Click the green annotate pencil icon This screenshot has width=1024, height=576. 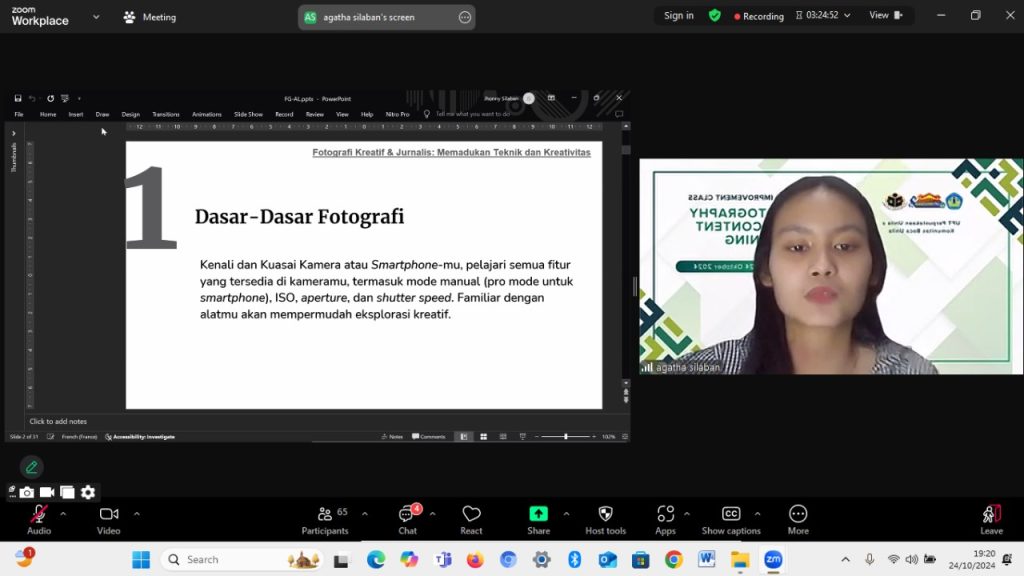click(x=32, y=467)
